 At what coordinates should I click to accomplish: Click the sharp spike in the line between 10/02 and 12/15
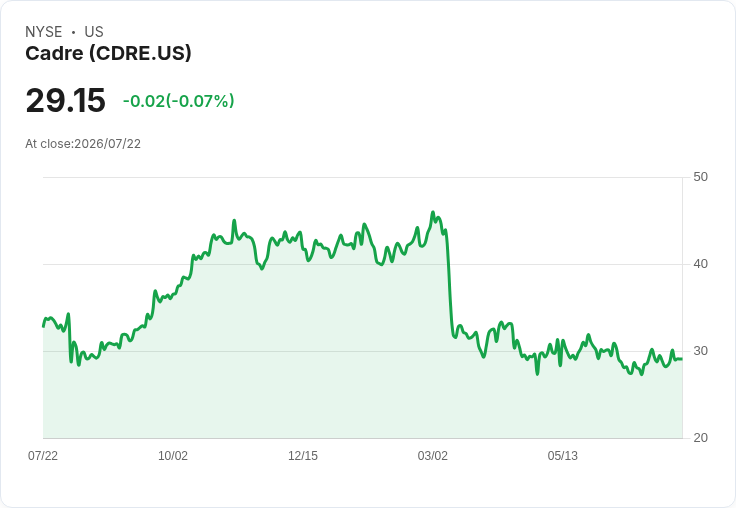[x=234, y=220]
